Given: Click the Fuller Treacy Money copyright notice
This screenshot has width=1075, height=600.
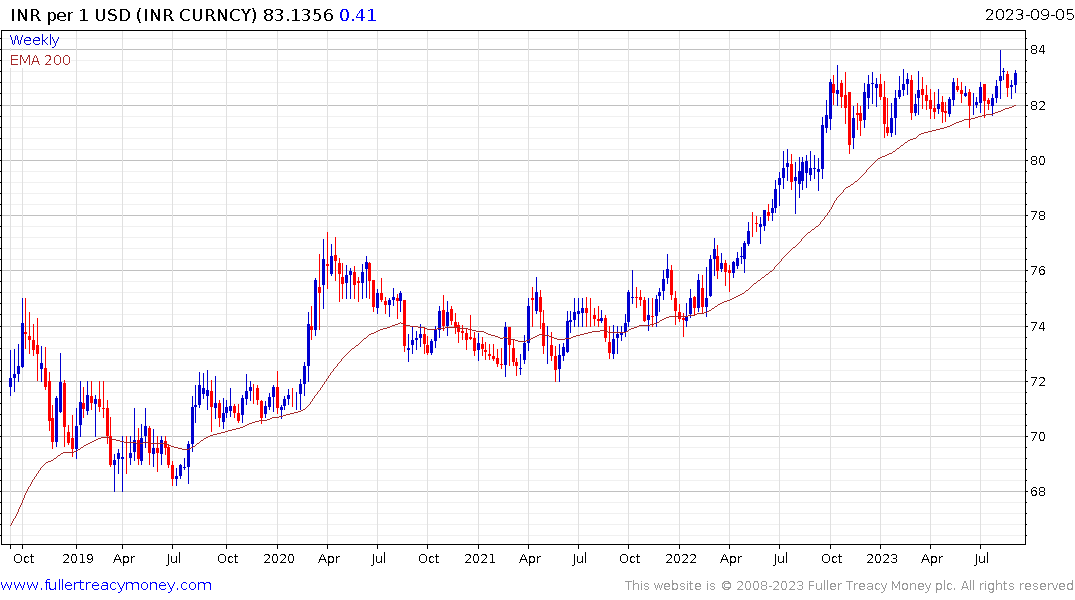Looking at the screenshot, I should click(849, 586).
